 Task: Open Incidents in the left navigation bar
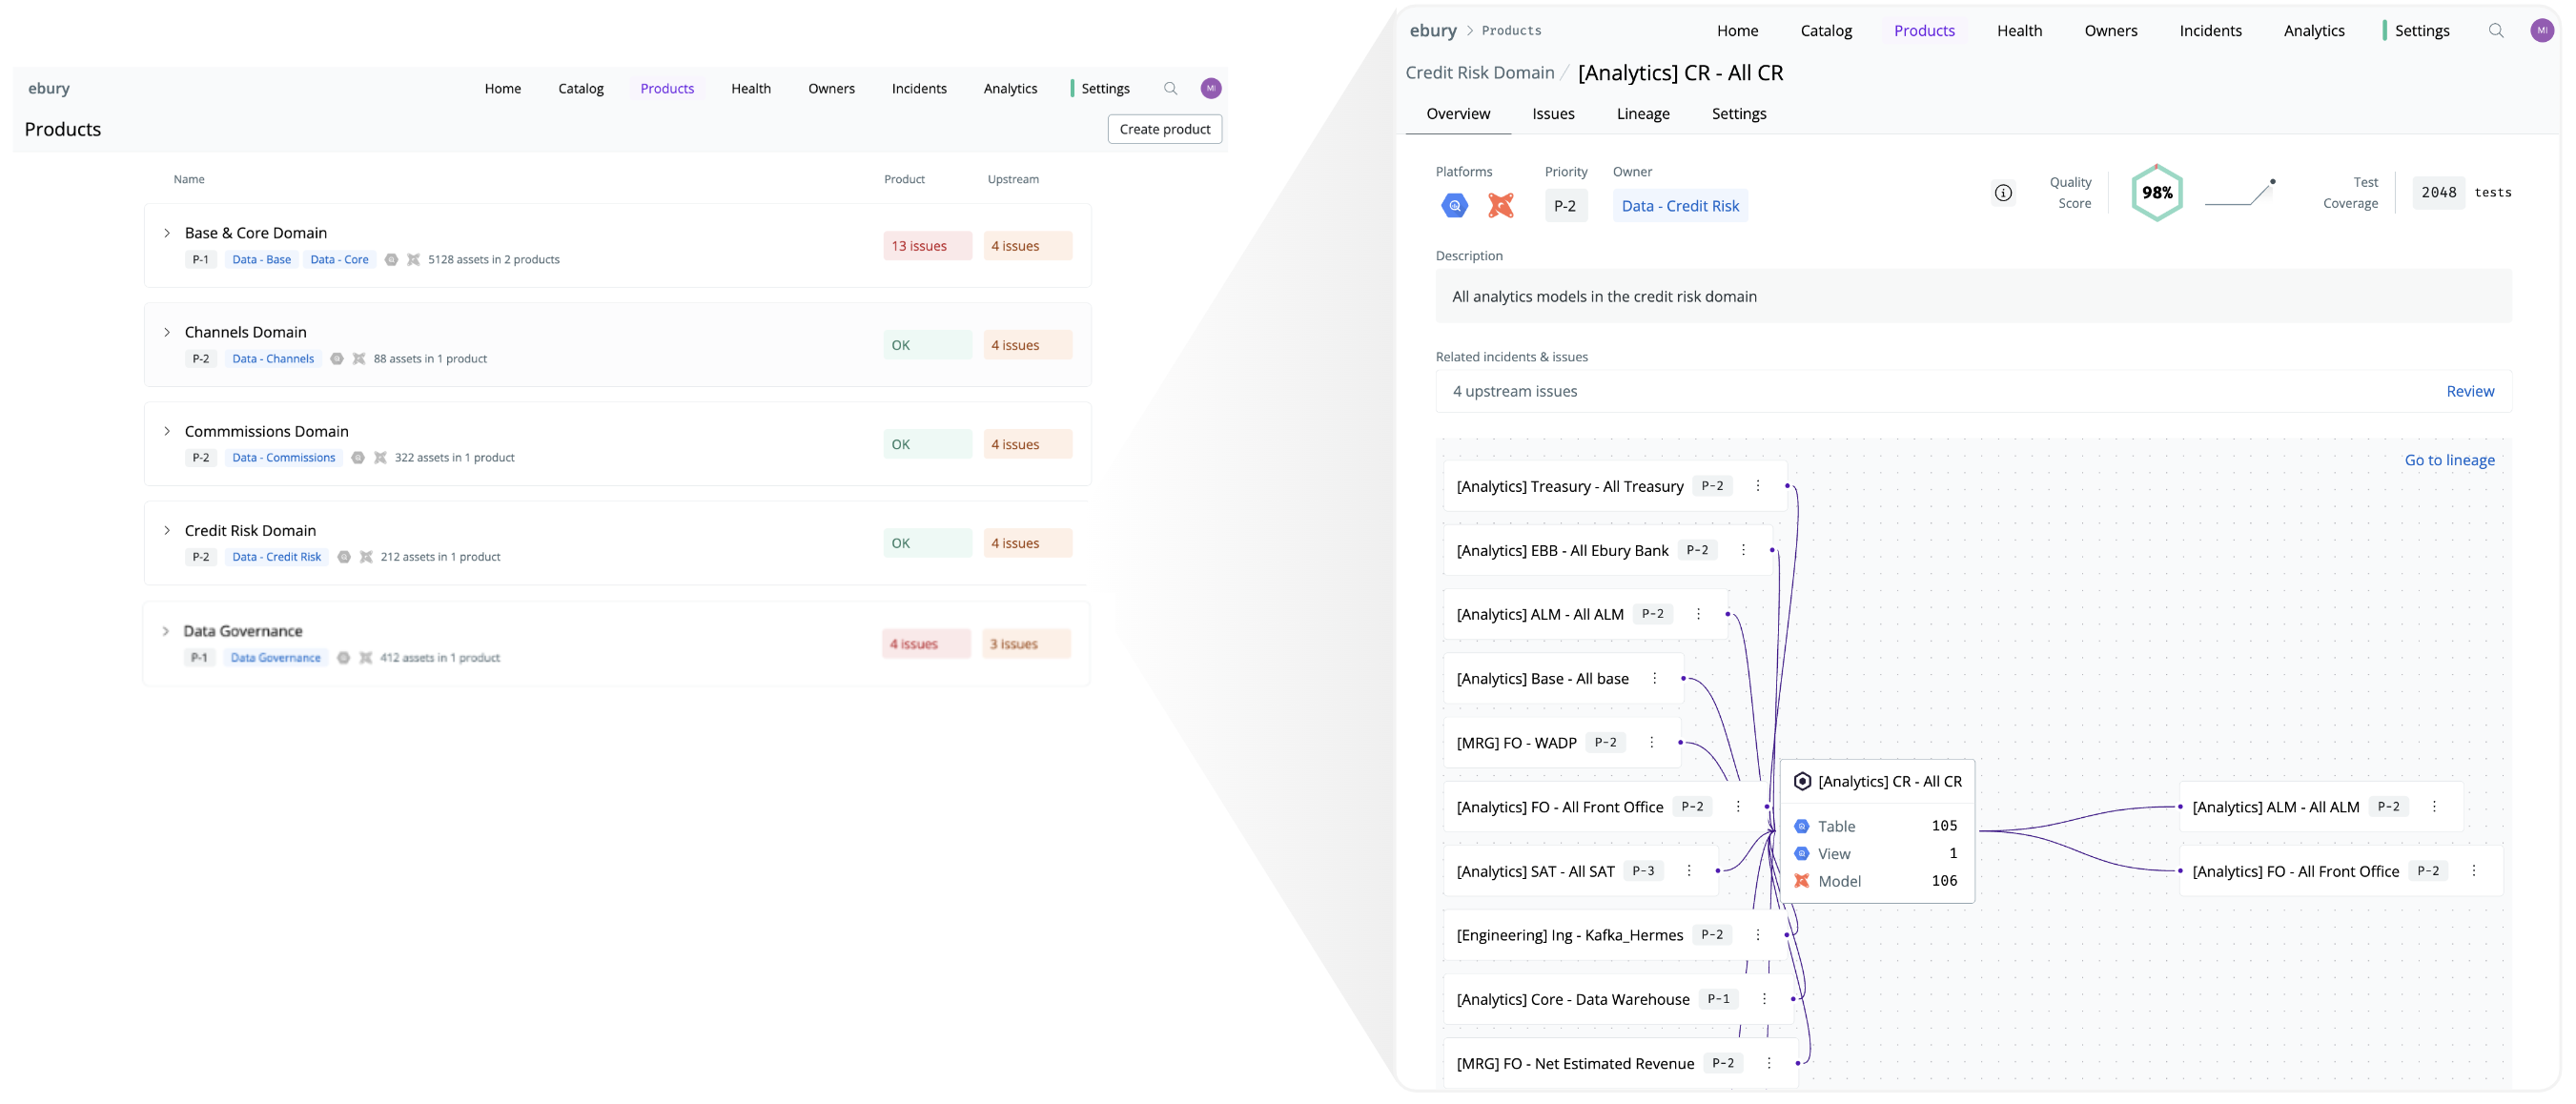918,89
